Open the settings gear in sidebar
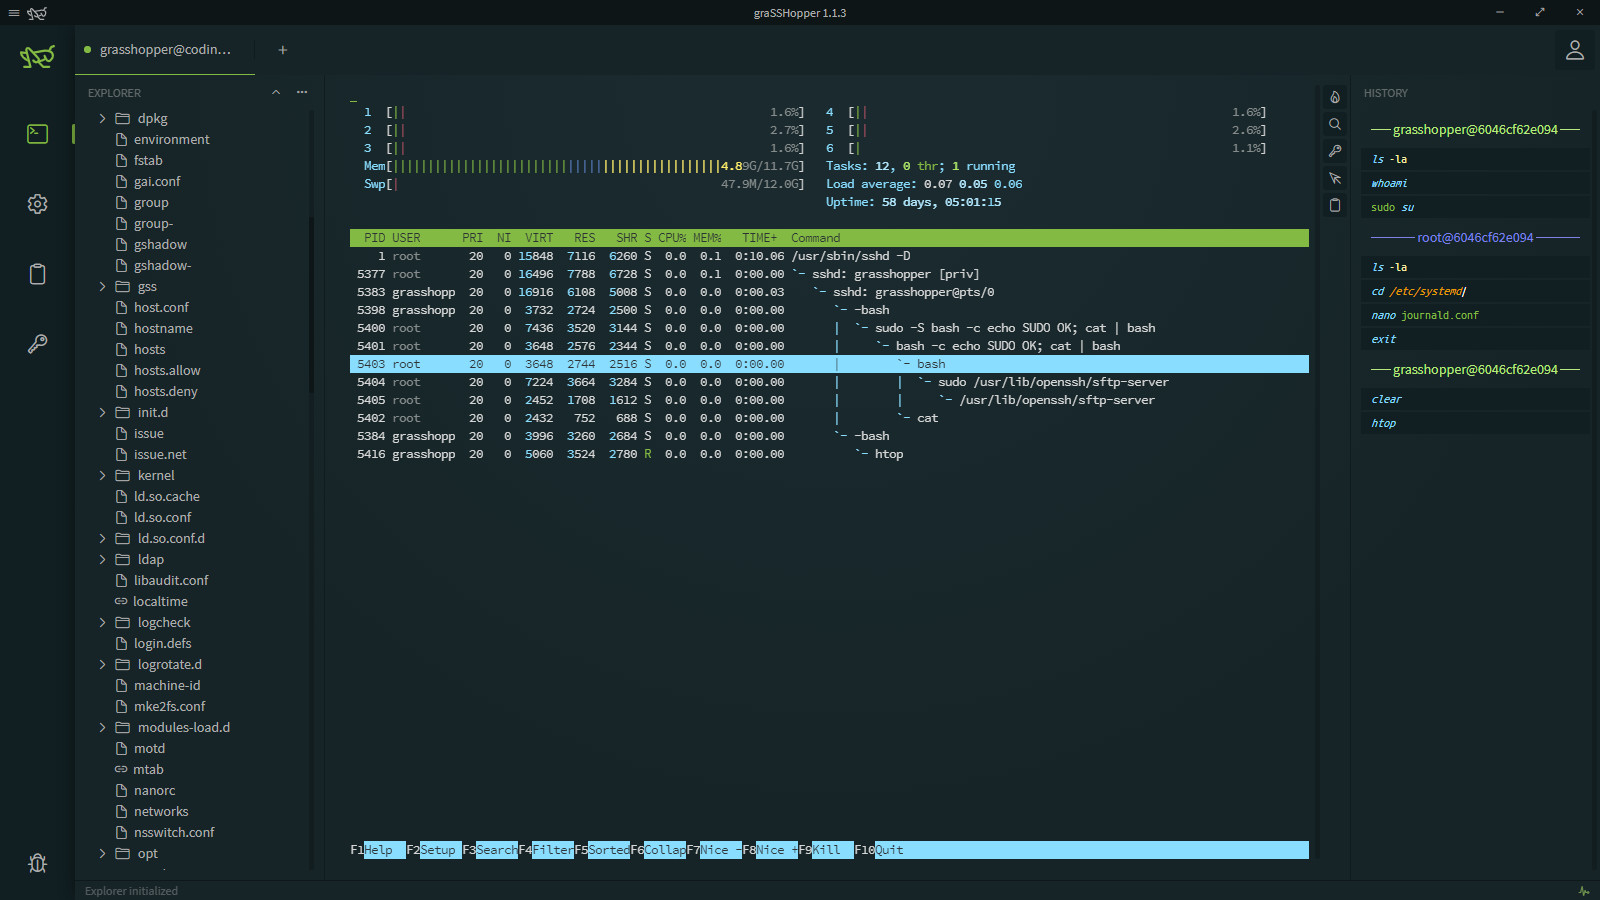The image size is (1600, 900). pos(37,204)
